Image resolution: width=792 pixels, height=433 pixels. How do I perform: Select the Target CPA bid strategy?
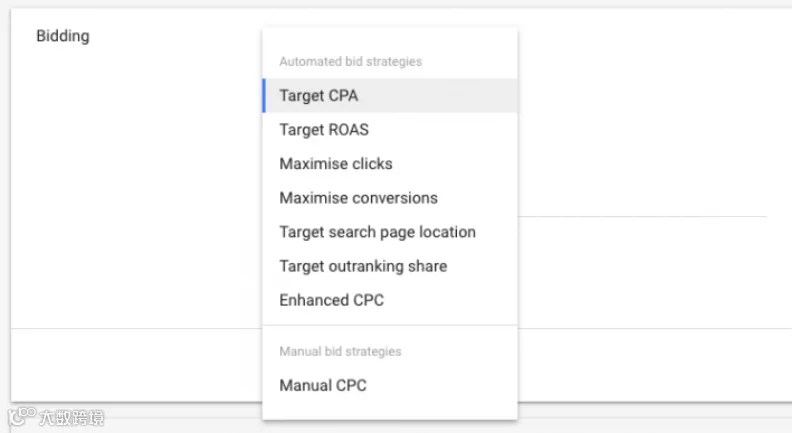coord(318,96)
